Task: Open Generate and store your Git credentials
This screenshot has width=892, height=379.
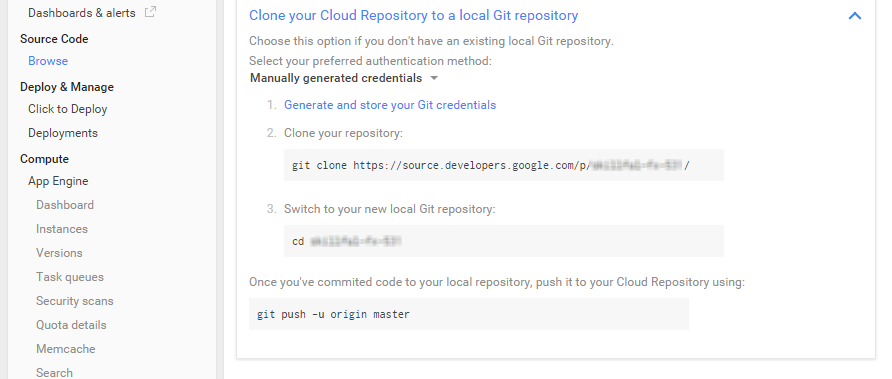Action: (x=390, y=105)
